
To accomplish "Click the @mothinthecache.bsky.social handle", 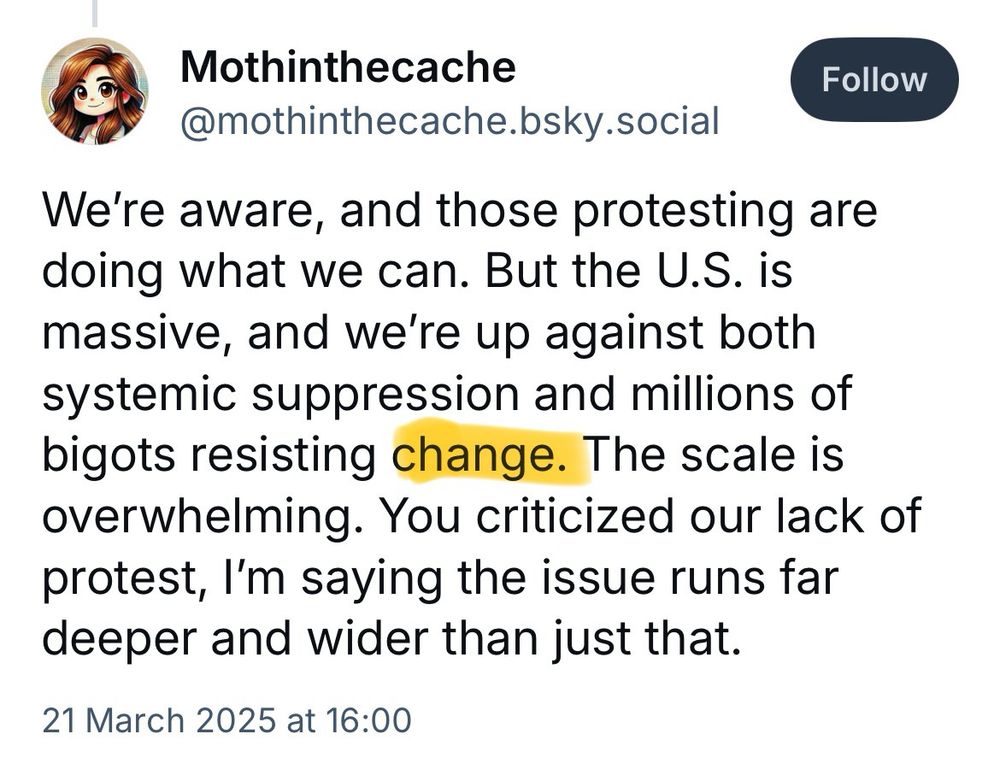I will [x=449, y=121].
